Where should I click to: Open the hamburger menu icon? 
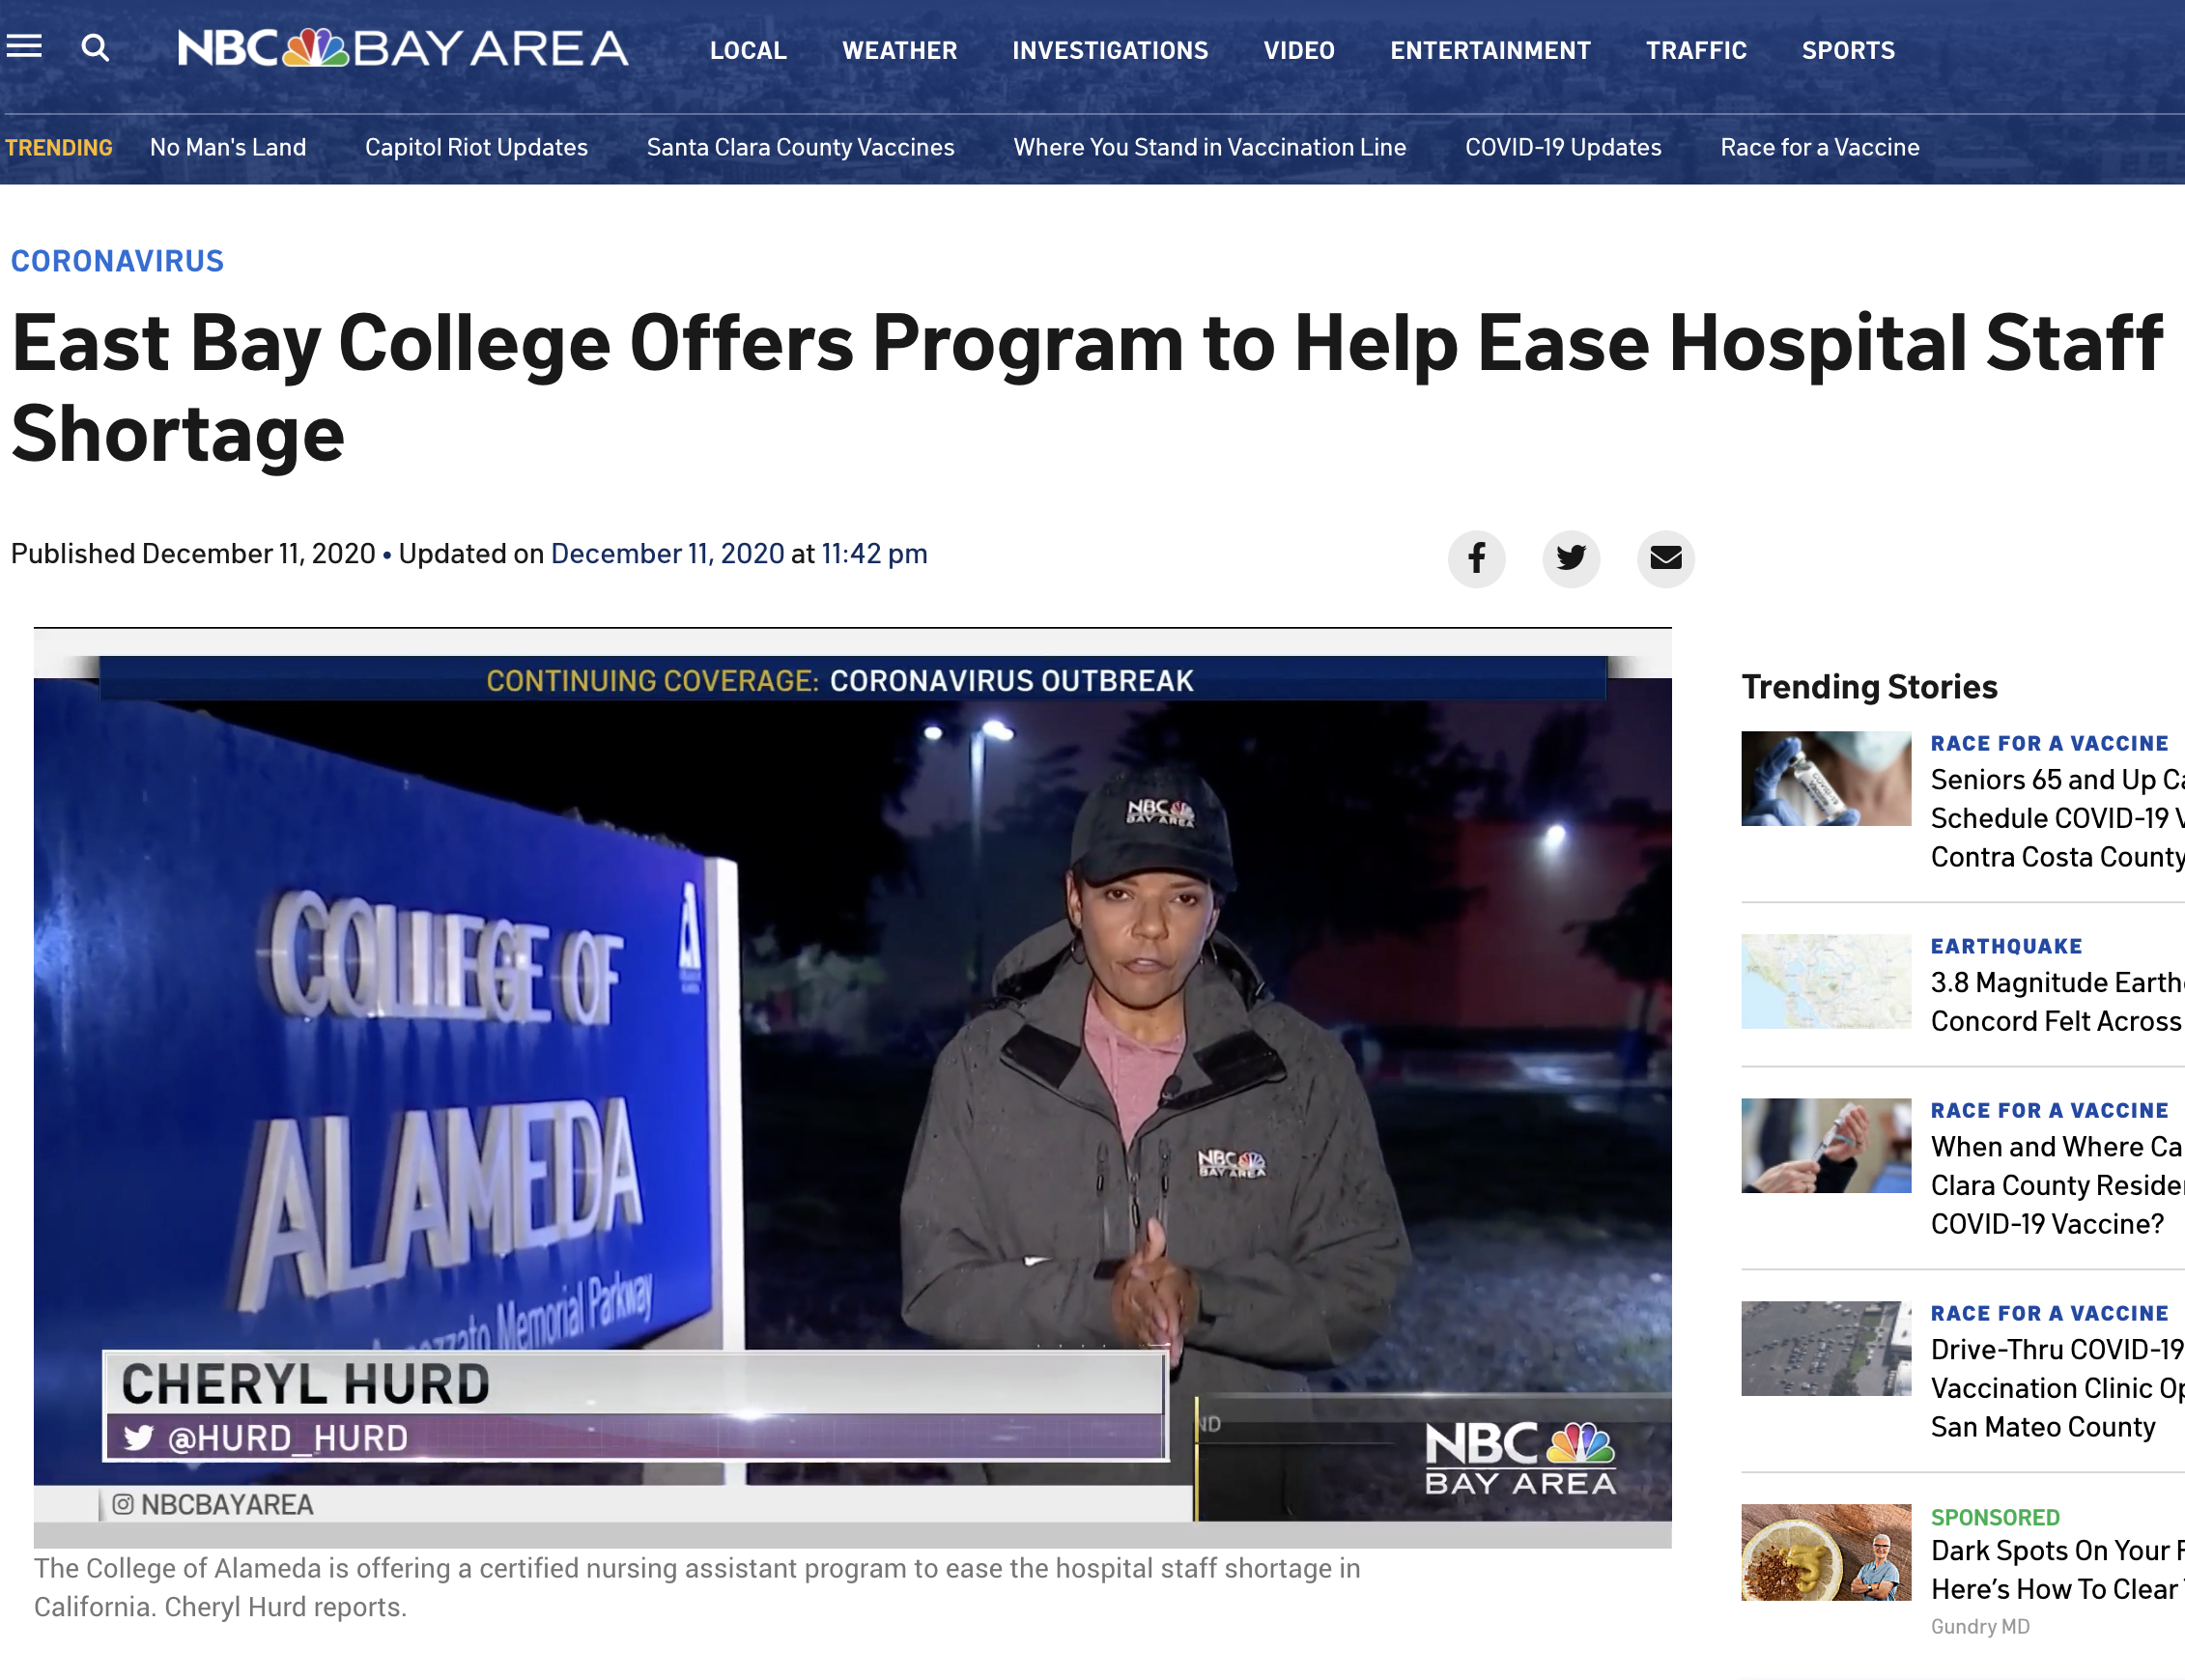tap(24, 46)
